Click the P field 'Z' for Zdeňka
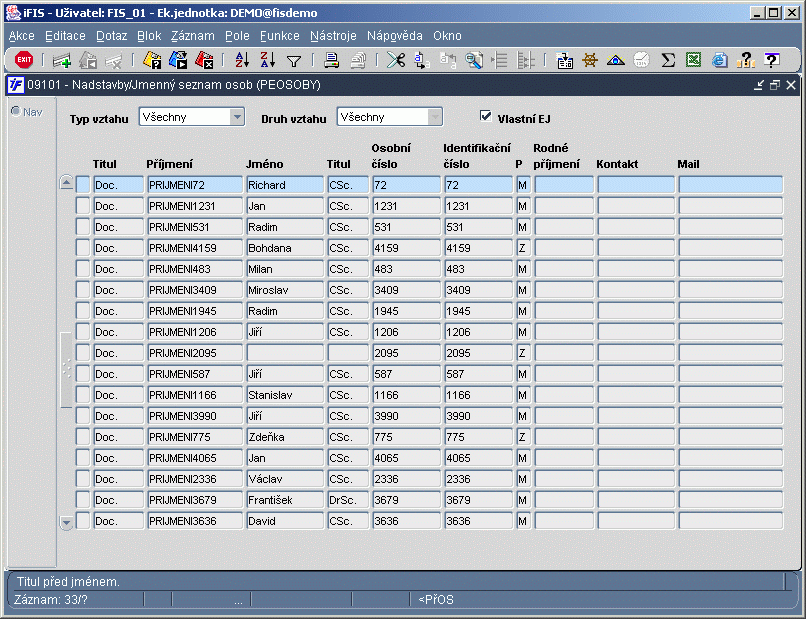Screen dimensions: 806x619 (523, 437)
